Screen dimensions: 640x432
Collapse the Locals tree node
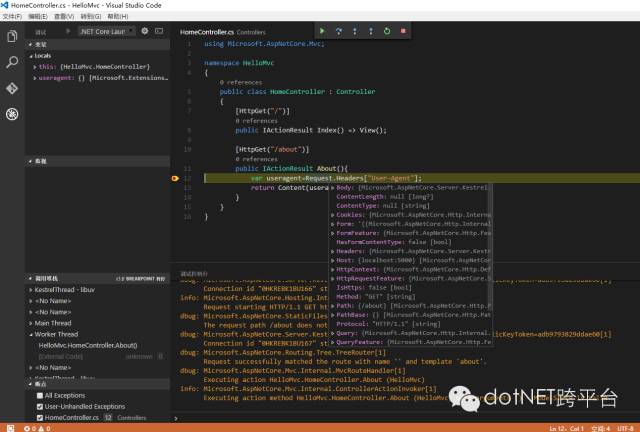coord(31,56)
